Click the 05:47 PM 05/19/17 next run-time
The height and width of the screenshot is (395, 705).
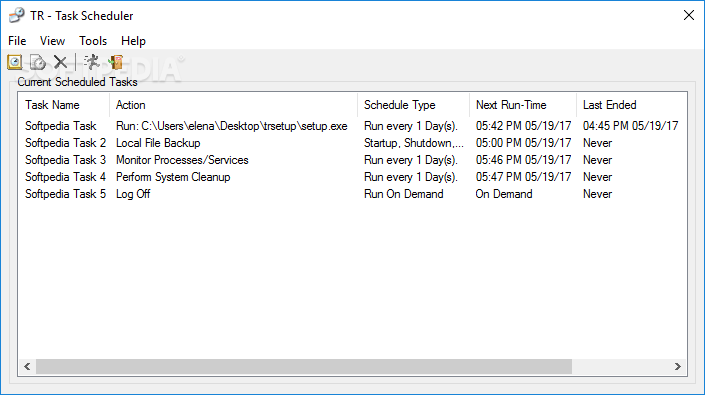[x=523, y=177]
